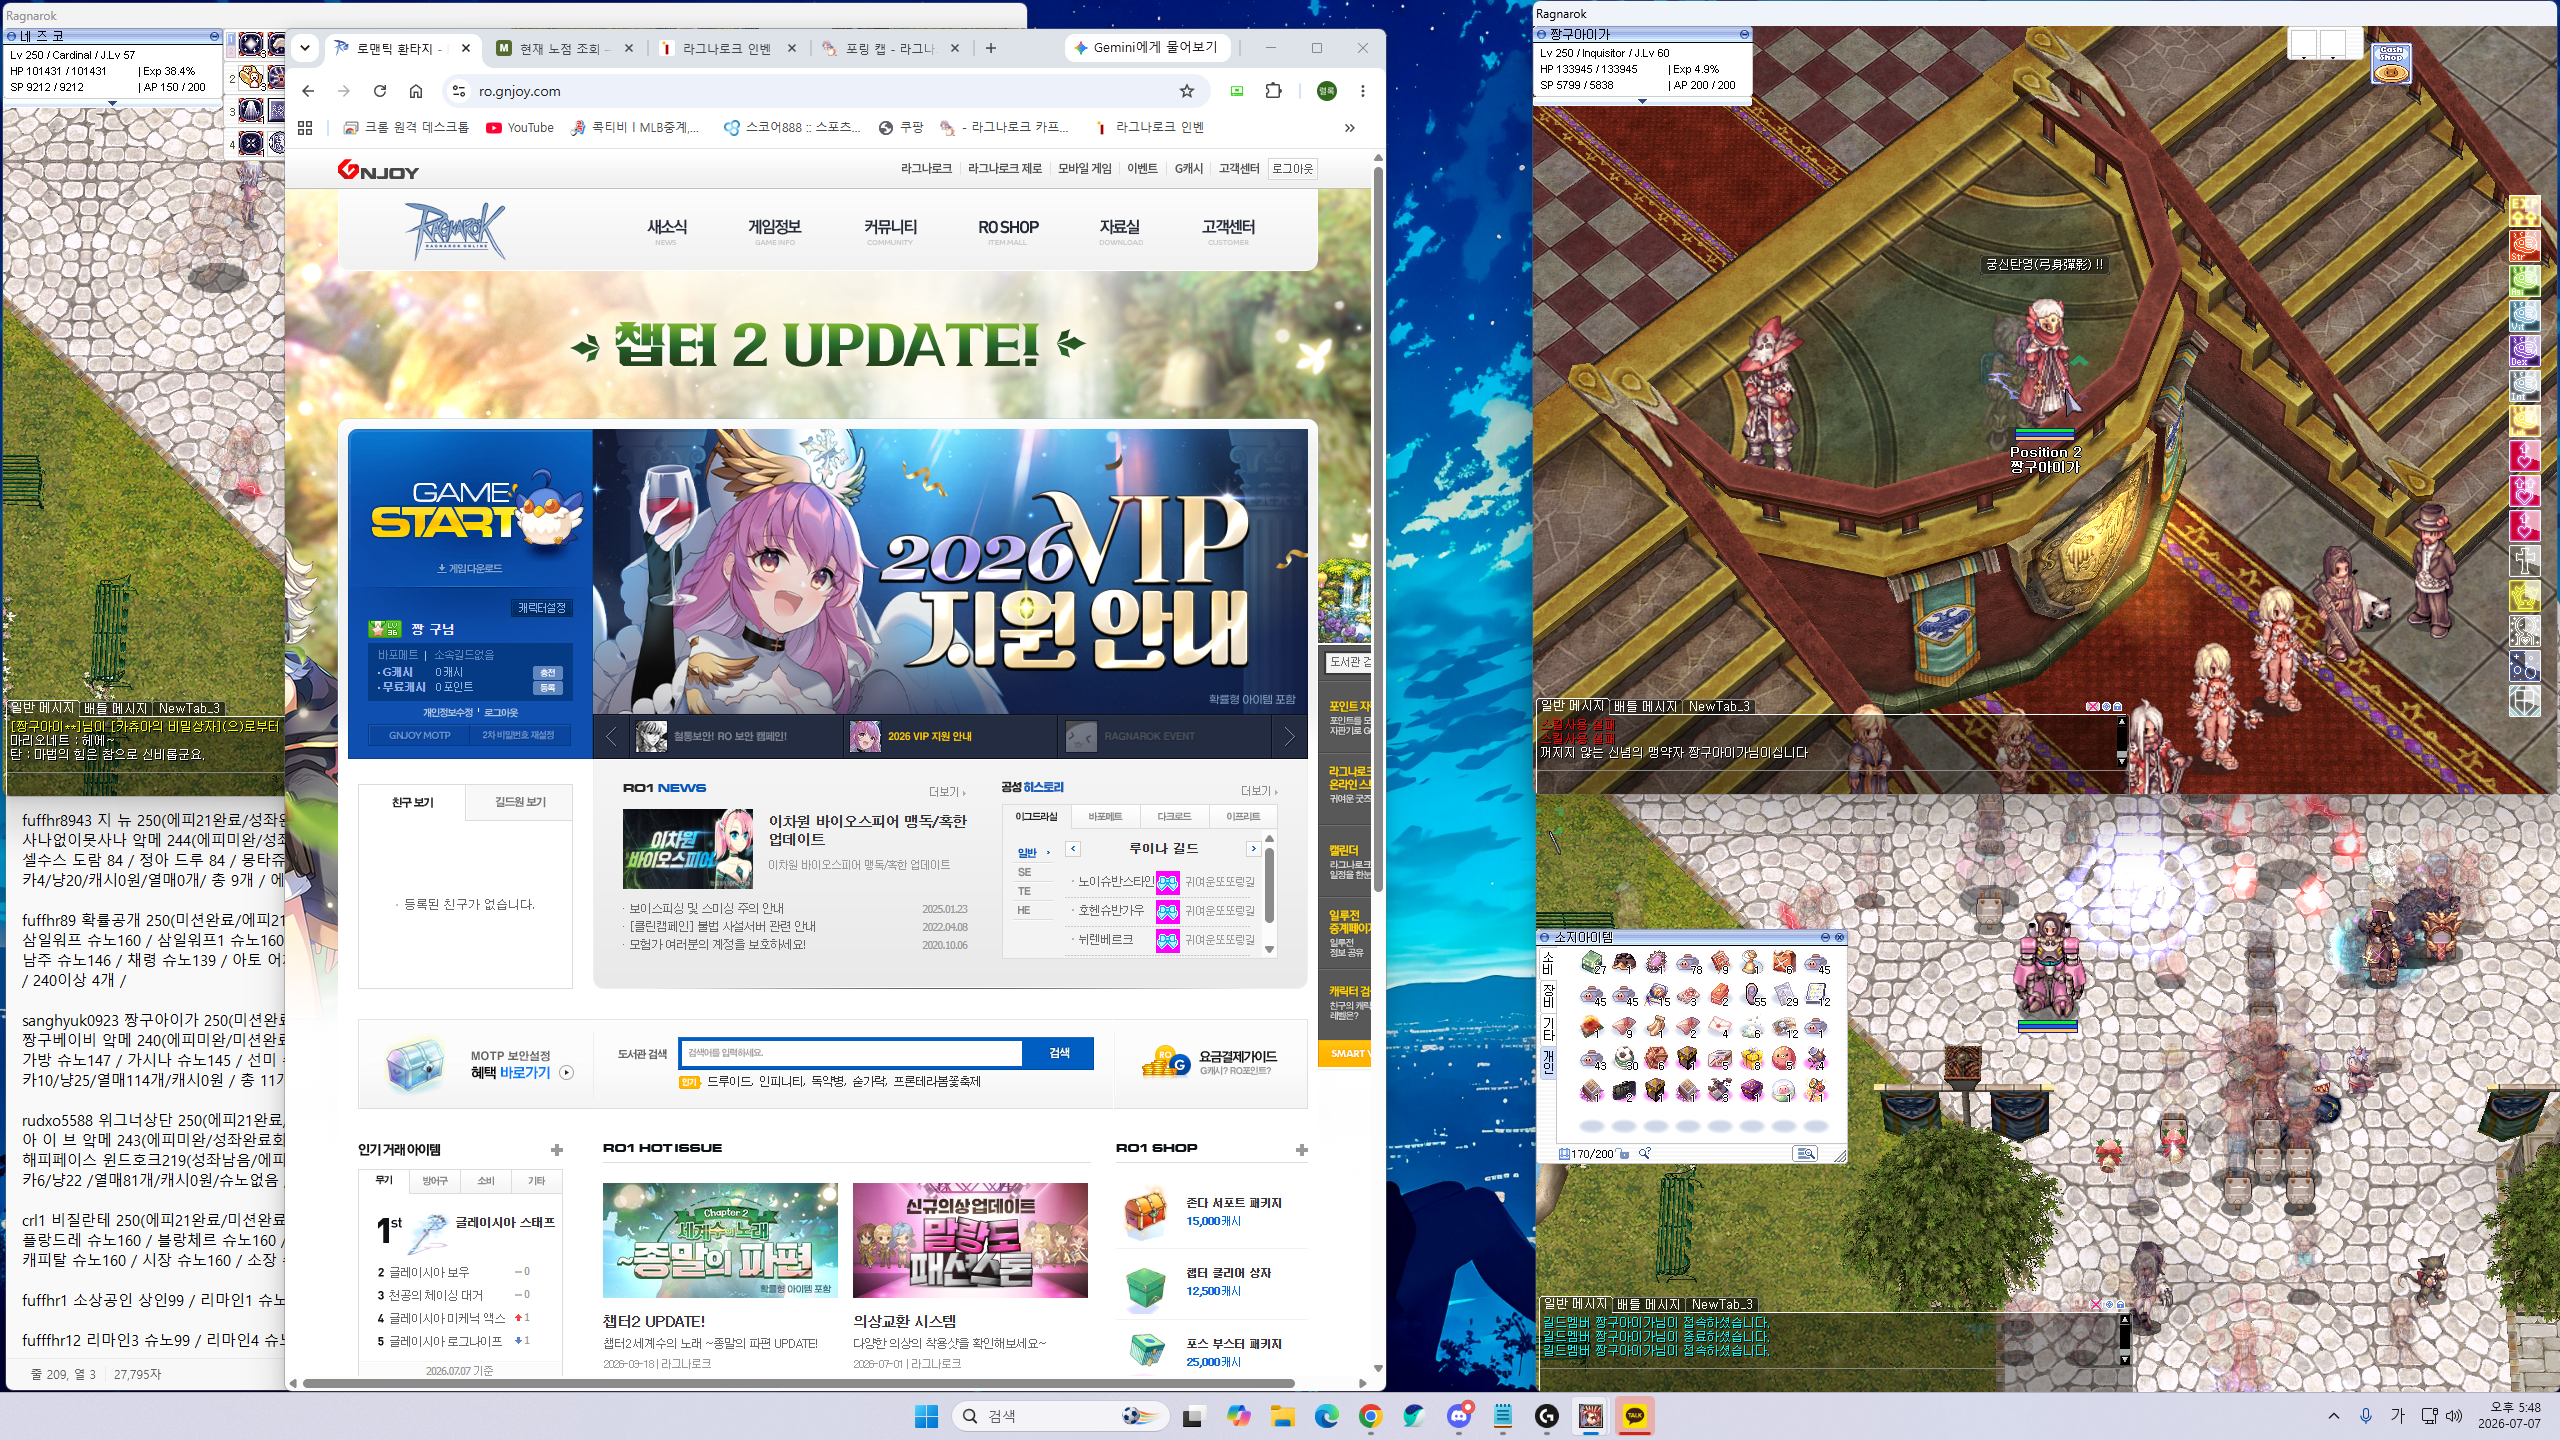Viewport: 2560px width, 1440px height.
Task: Click the Str food buff icon
Action: (x=2525, y=246)
